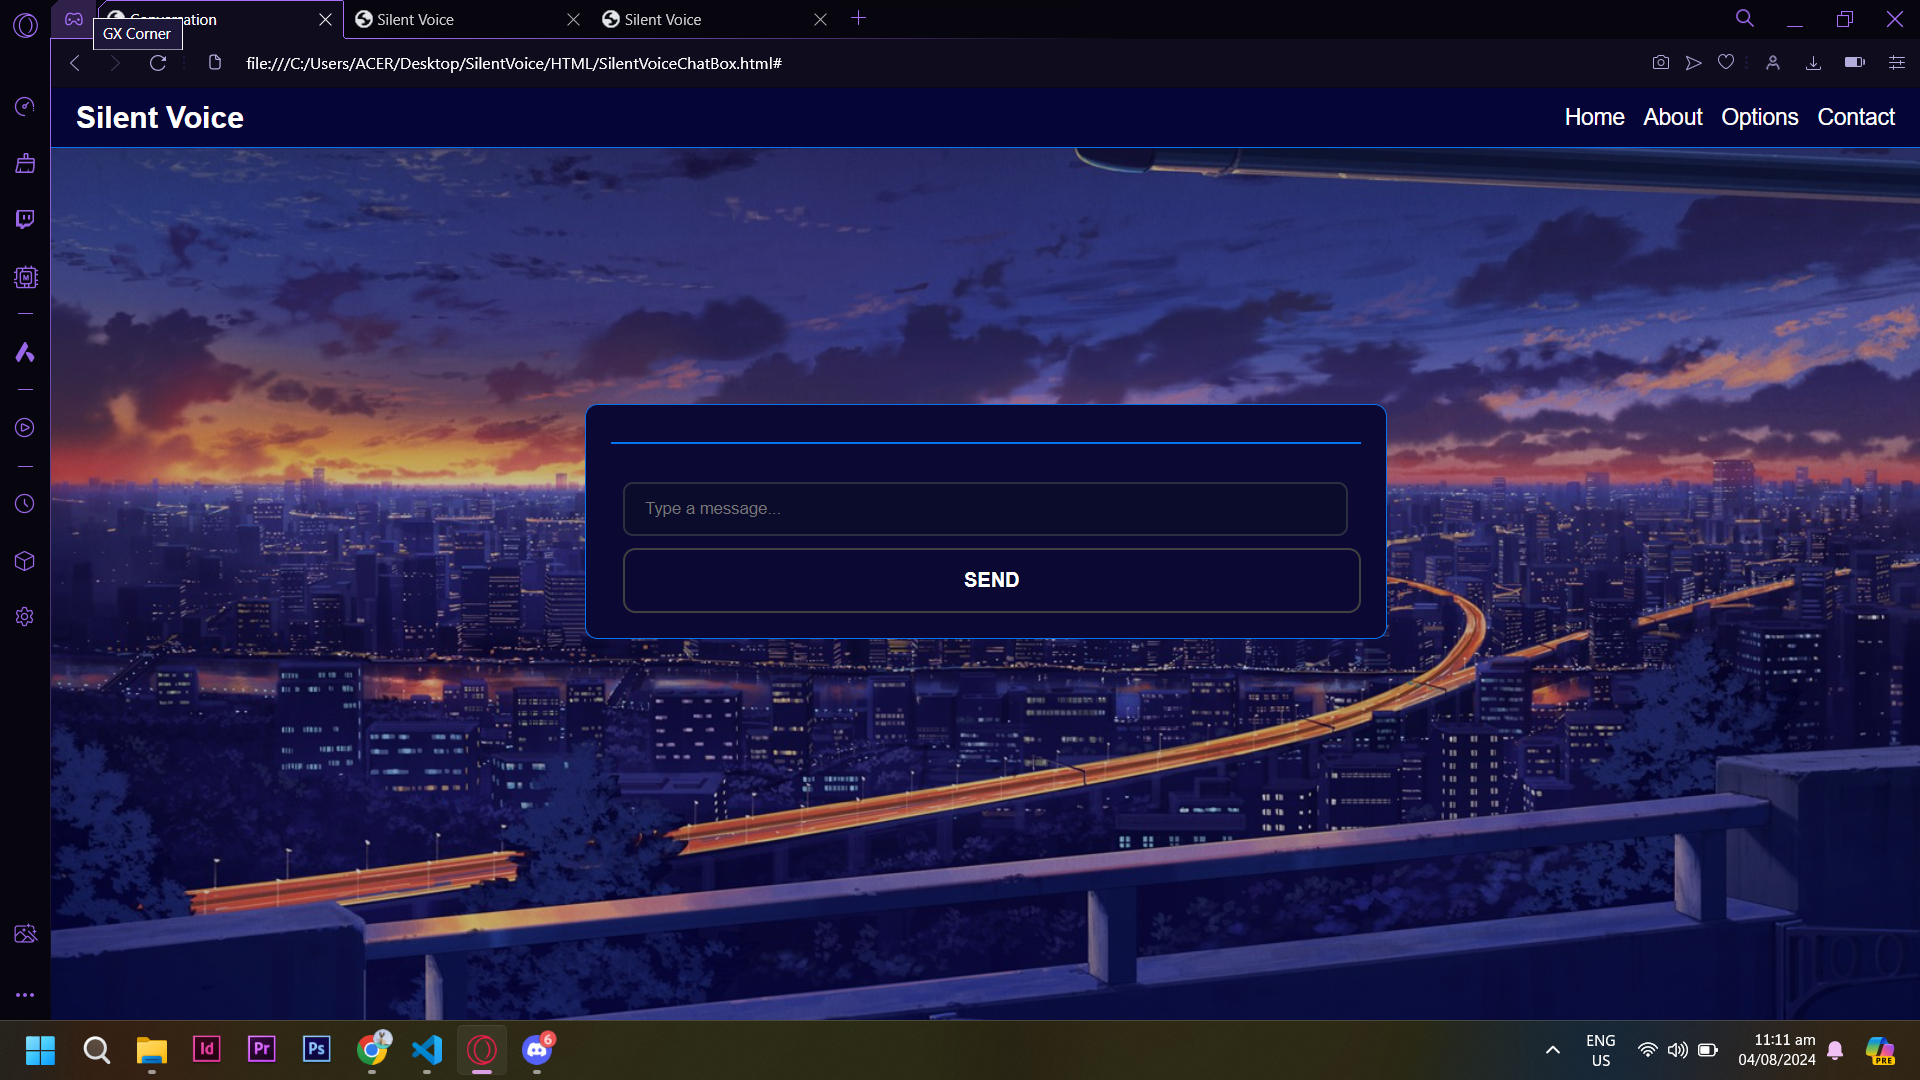Open Visual Studio Code from the taskbar
This screenshot has height=1080, width=1920.
coord(427,1050)
